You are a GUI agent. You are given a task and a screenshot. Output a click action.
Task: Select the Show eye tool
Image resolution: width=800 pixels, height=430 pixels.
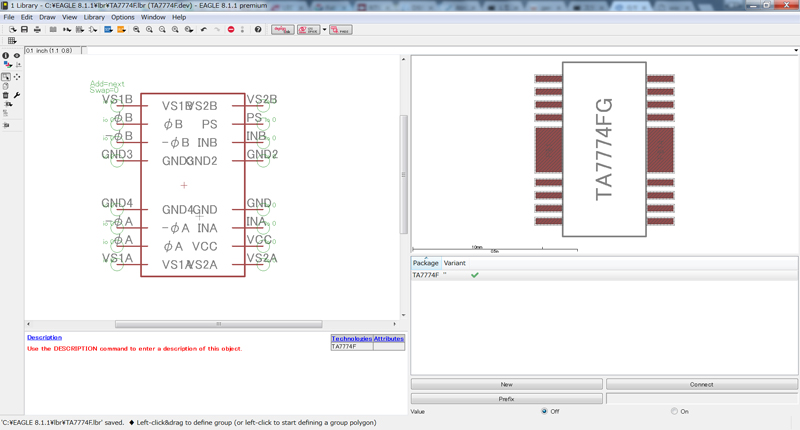[17, 56]
